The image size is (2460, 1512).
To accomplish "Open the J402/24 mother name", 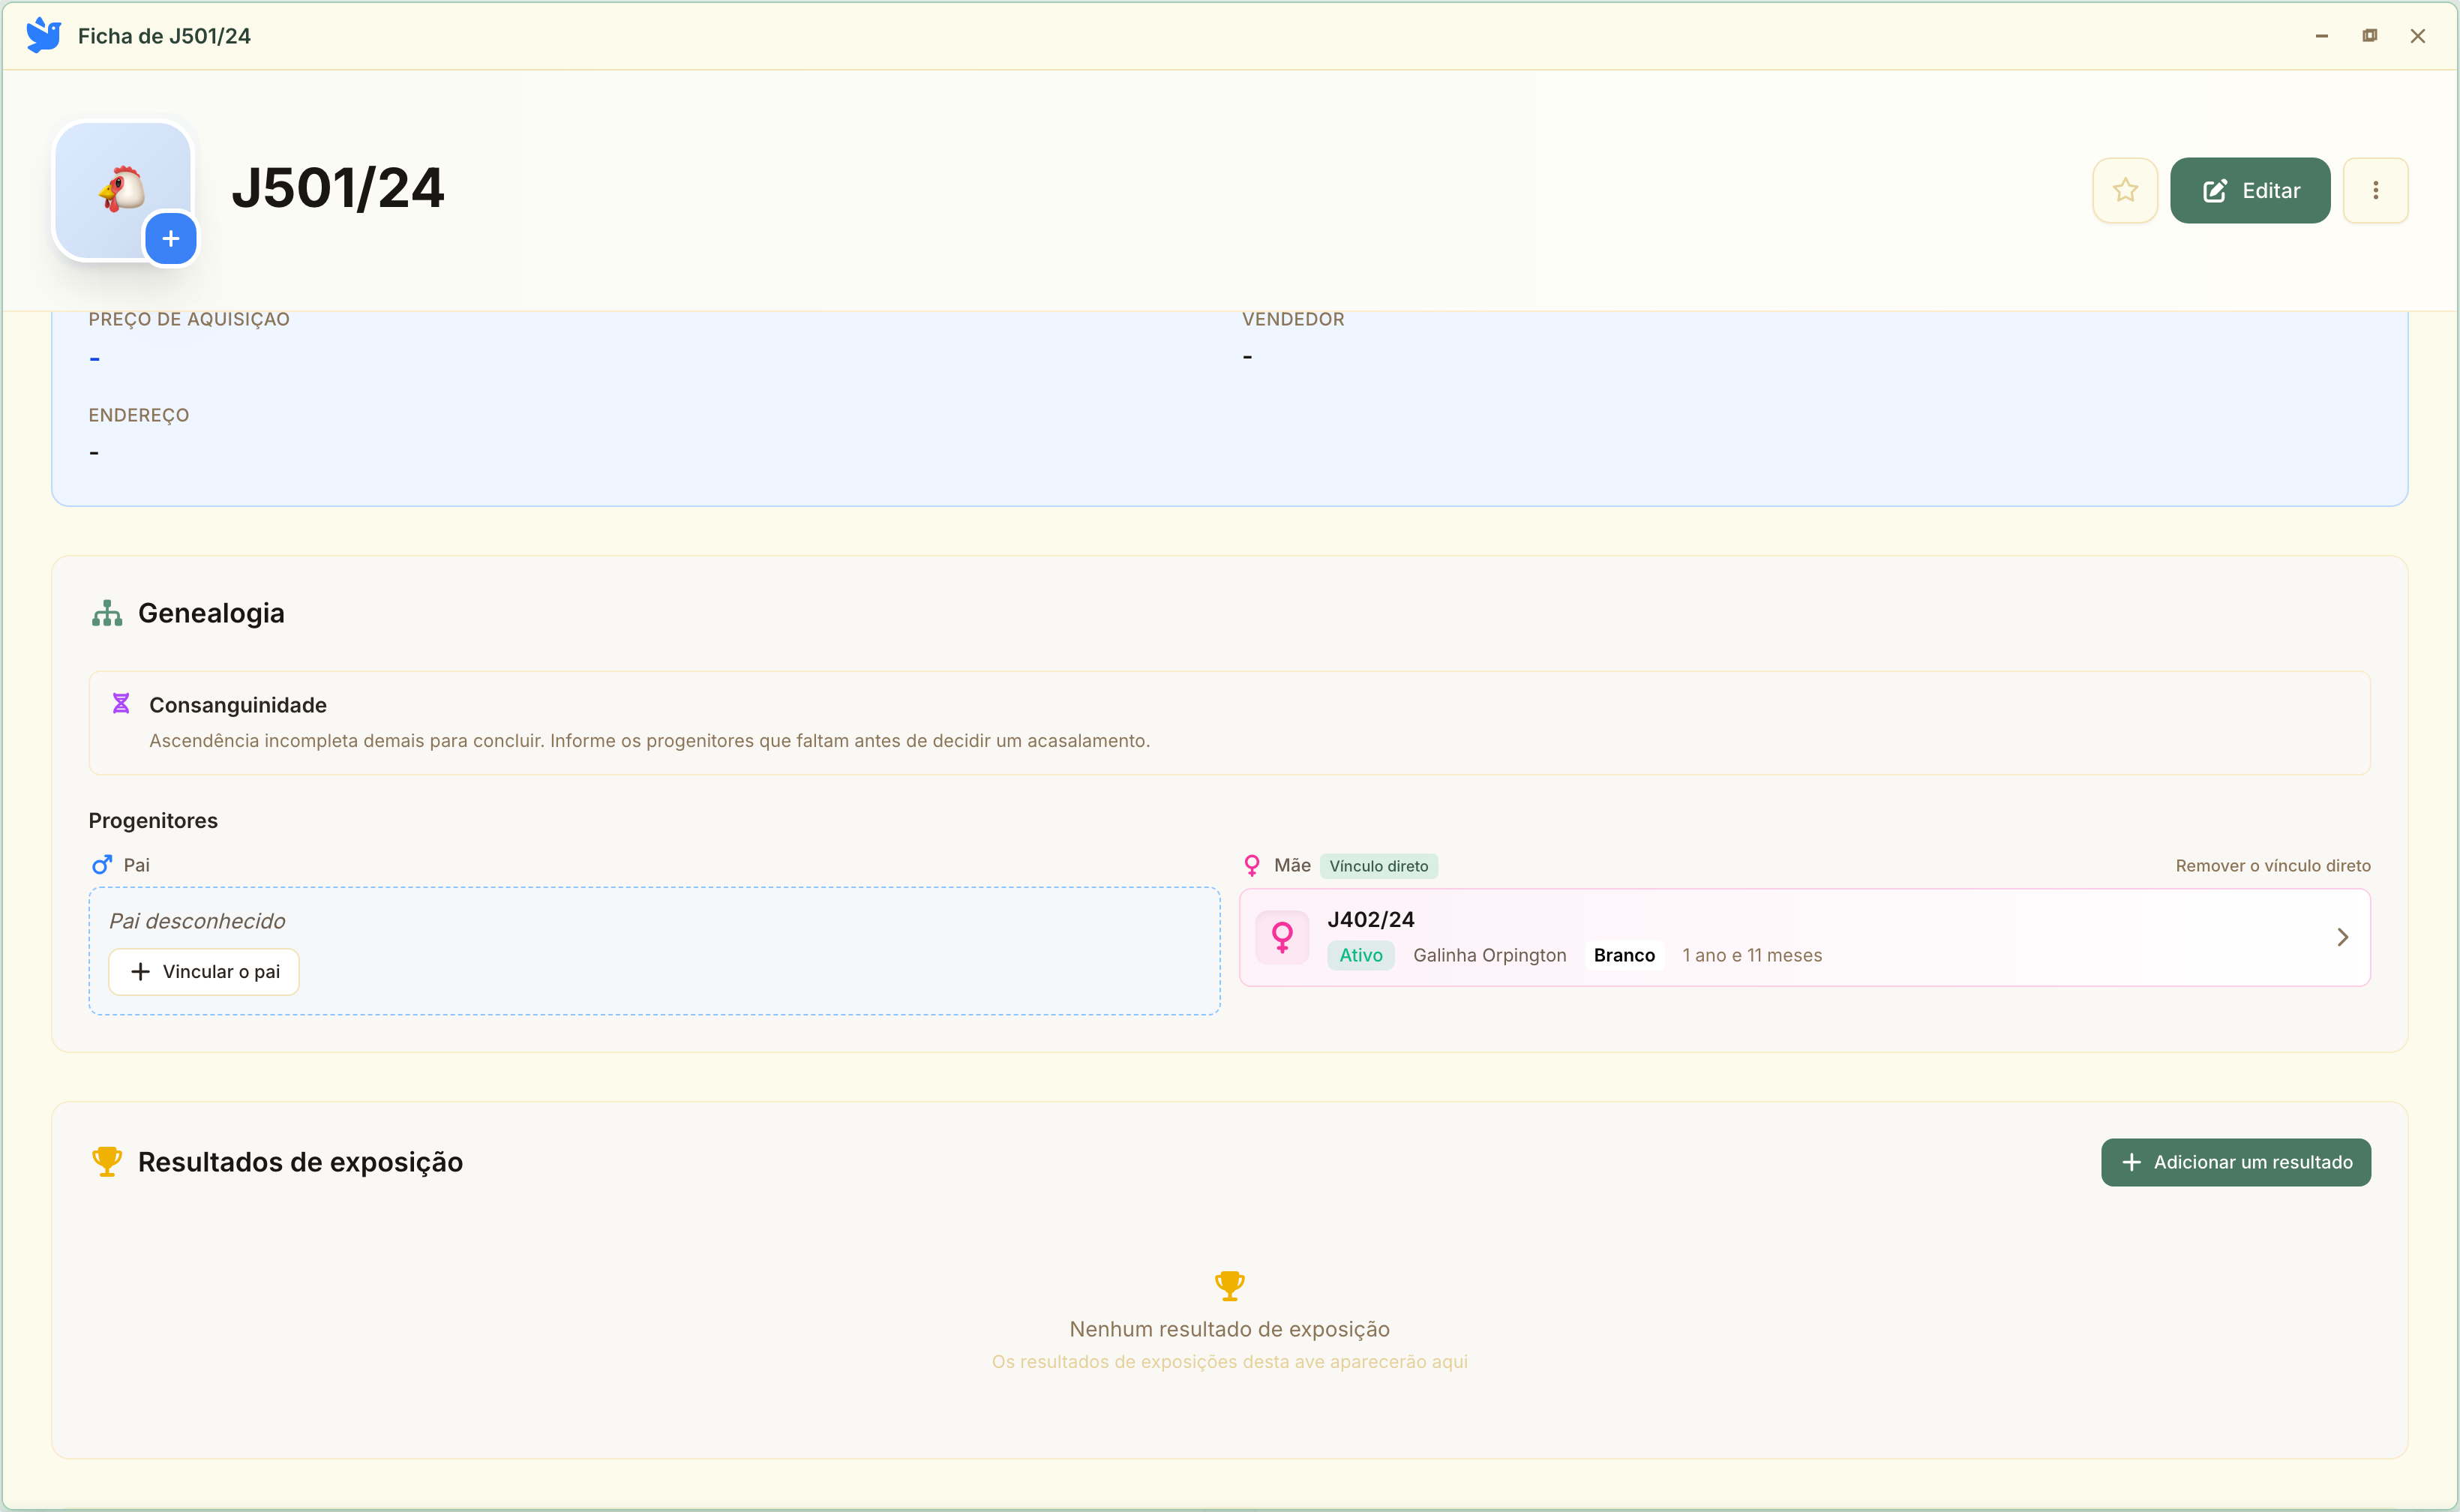I will 1370,919.
